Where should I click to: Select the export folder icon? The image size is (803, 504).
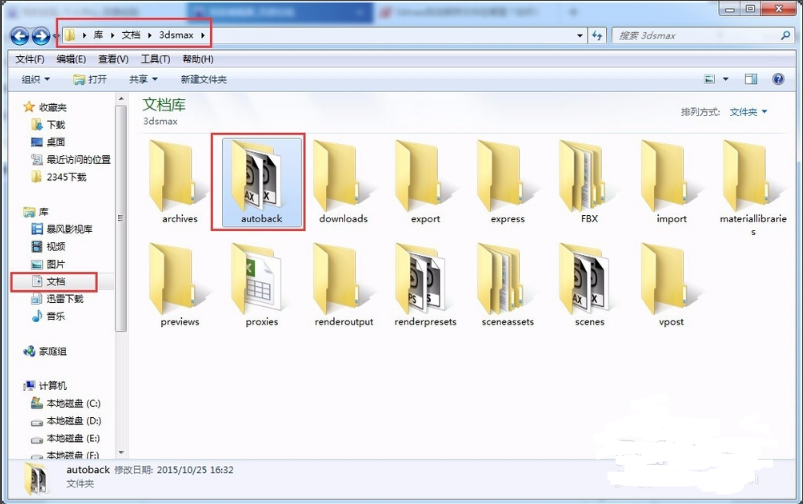425,177
